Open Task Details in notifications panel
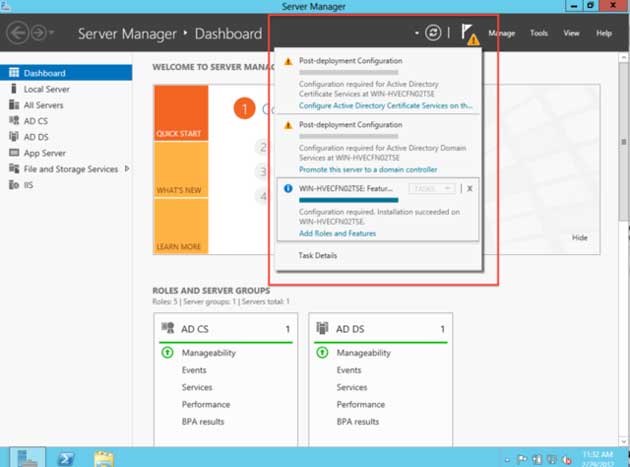The width and height of the screenshot is (630, 467). pos(318,256)
